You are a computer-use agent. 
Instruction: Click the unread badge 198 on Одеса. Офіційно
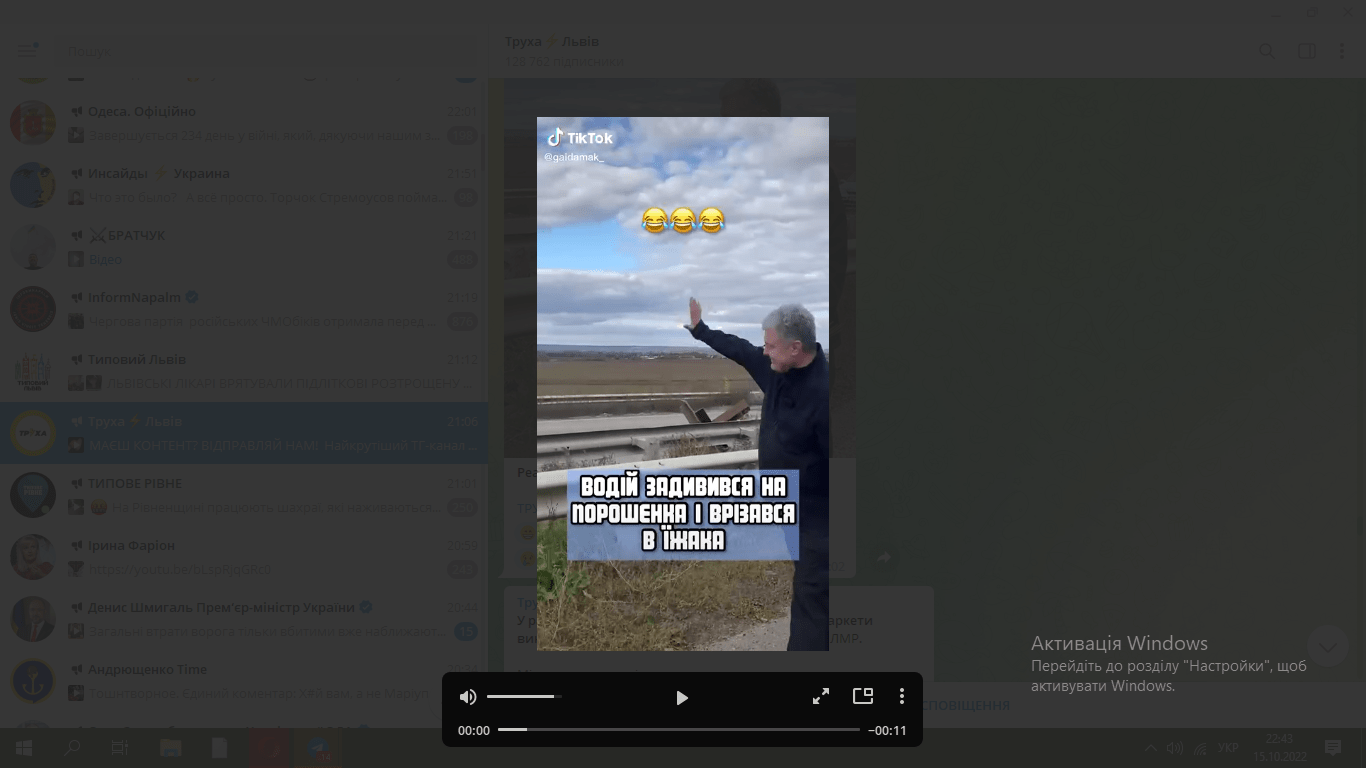(464, 135)
